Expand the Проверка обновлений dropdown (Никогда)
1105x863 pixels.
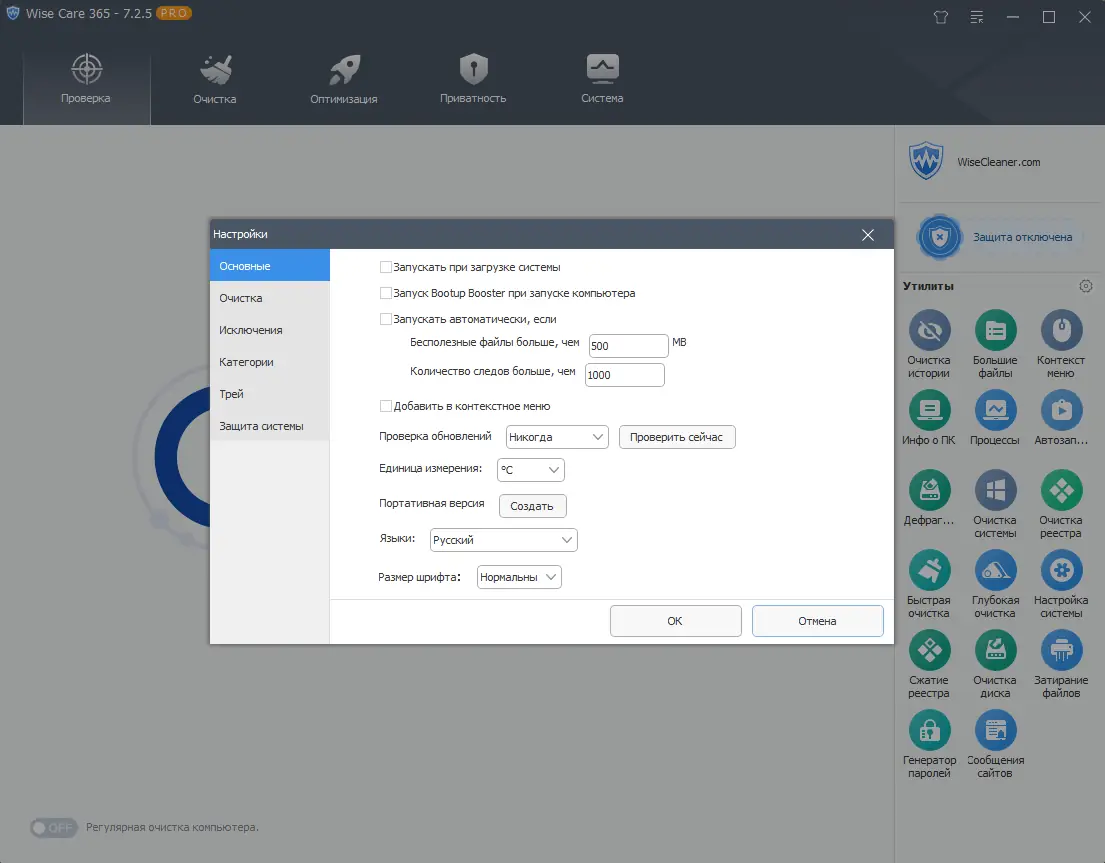point(557,437)
